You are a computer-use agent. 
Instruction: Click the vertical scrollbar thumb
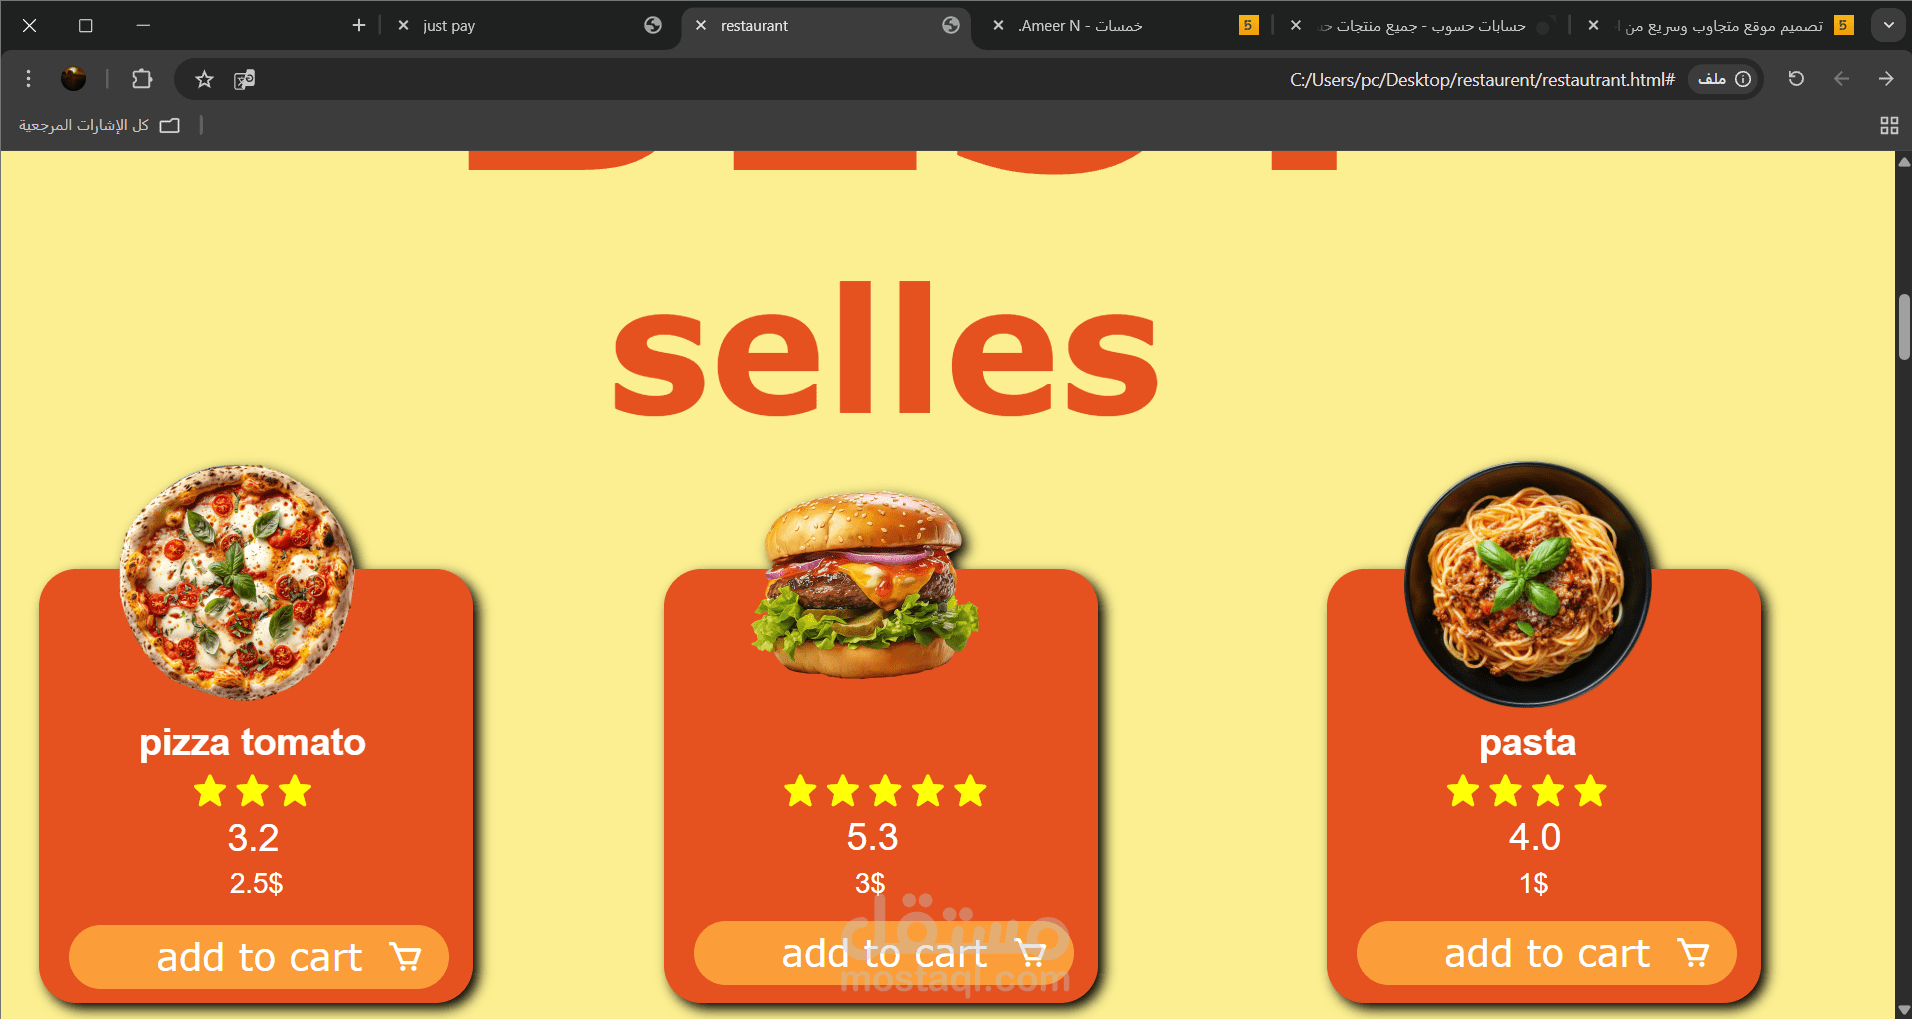click(1904, 326)
